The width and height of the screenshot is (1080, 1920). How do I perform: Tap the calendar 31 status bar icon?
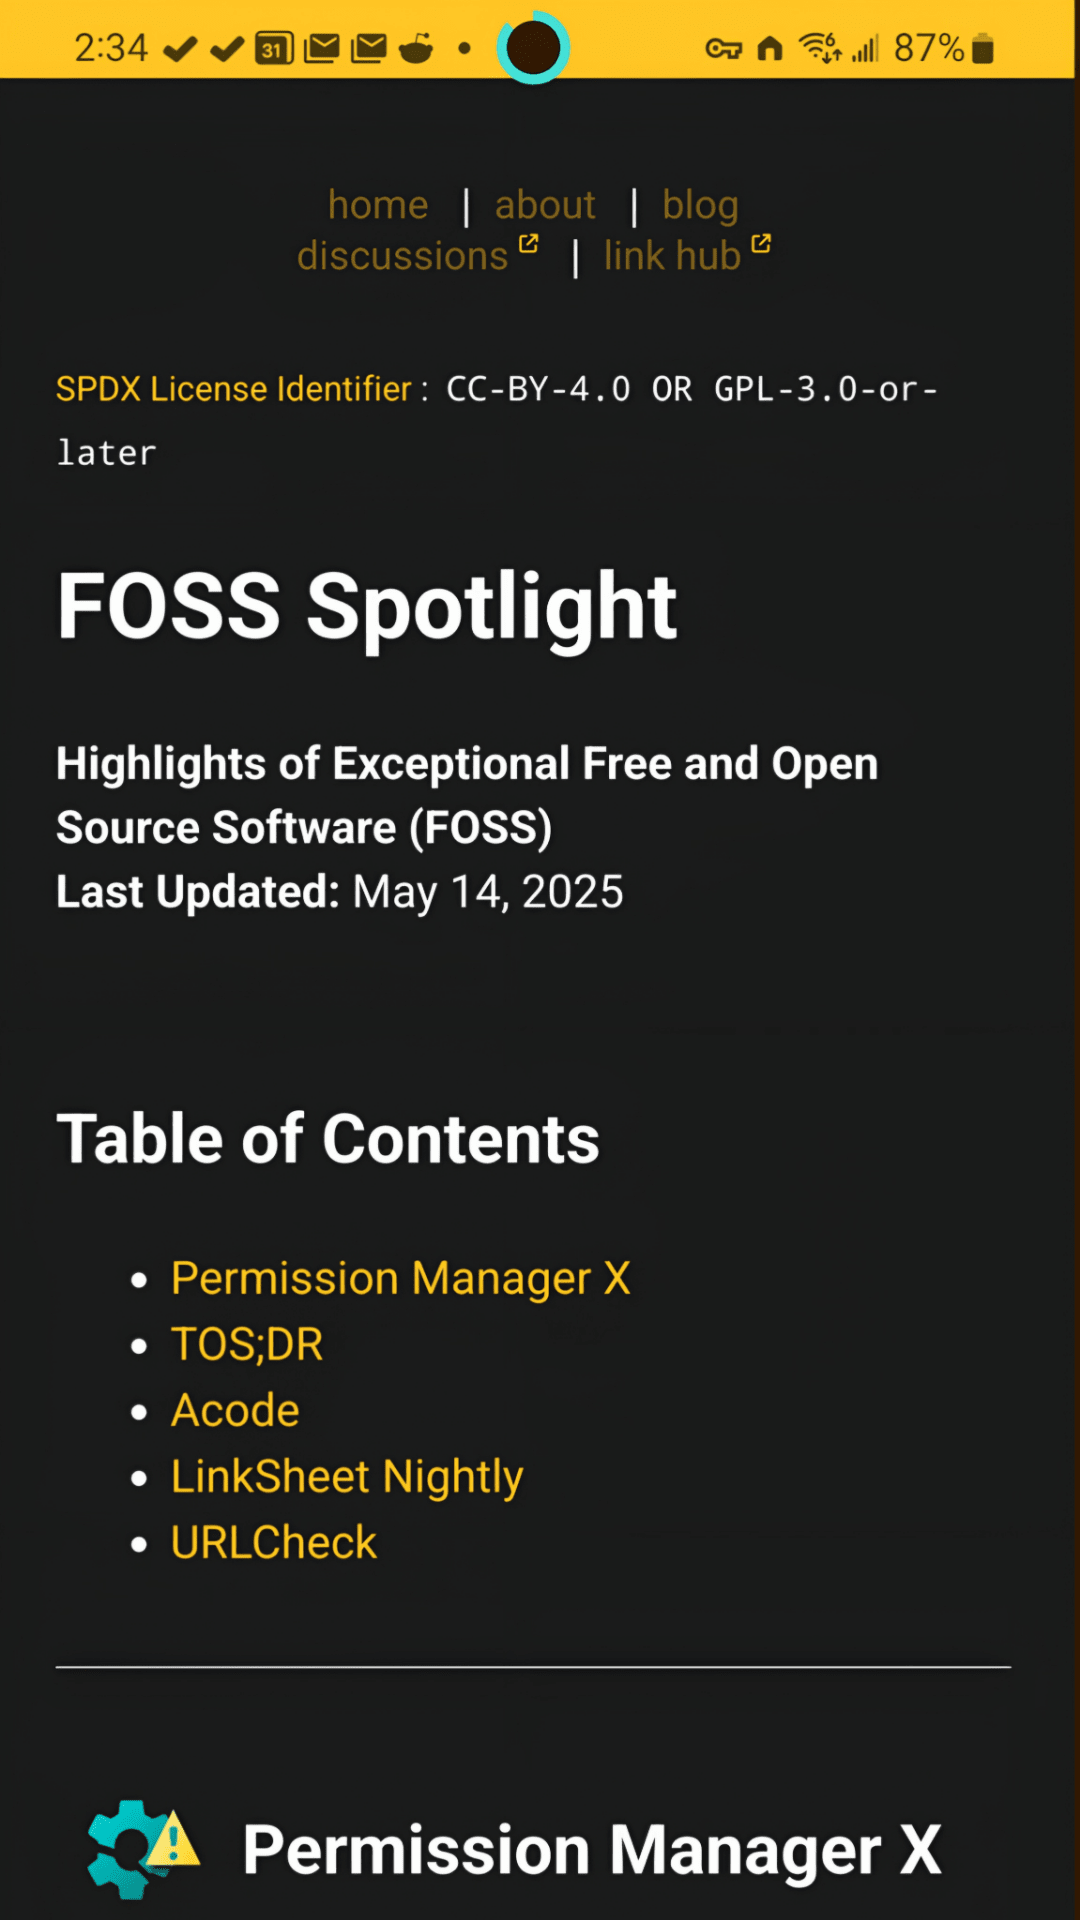tap(273, 48)
